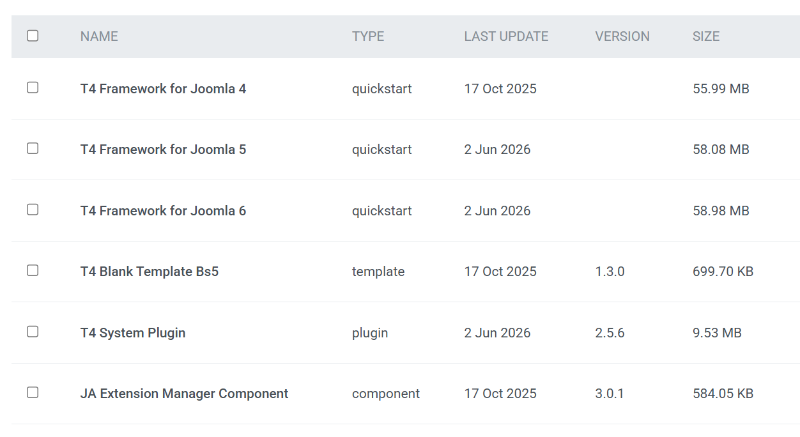Tick the JA Extension Manager Component checkbox
This screenshot has height=437, width=800.
click(x=33, y=393)
